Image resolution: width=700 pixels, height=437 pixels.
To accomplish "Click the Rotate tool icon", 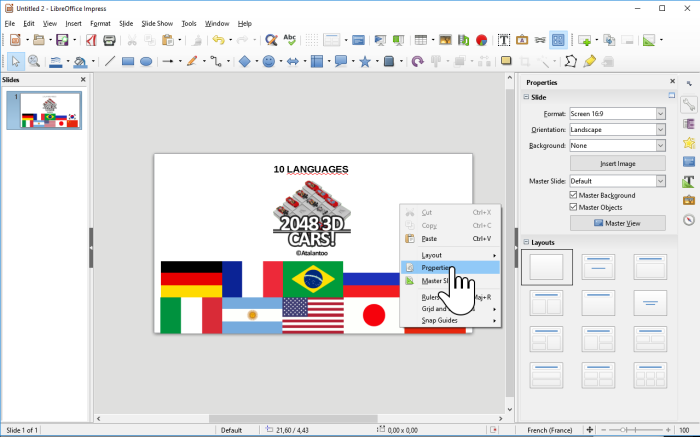I will [x=417, y=62].
